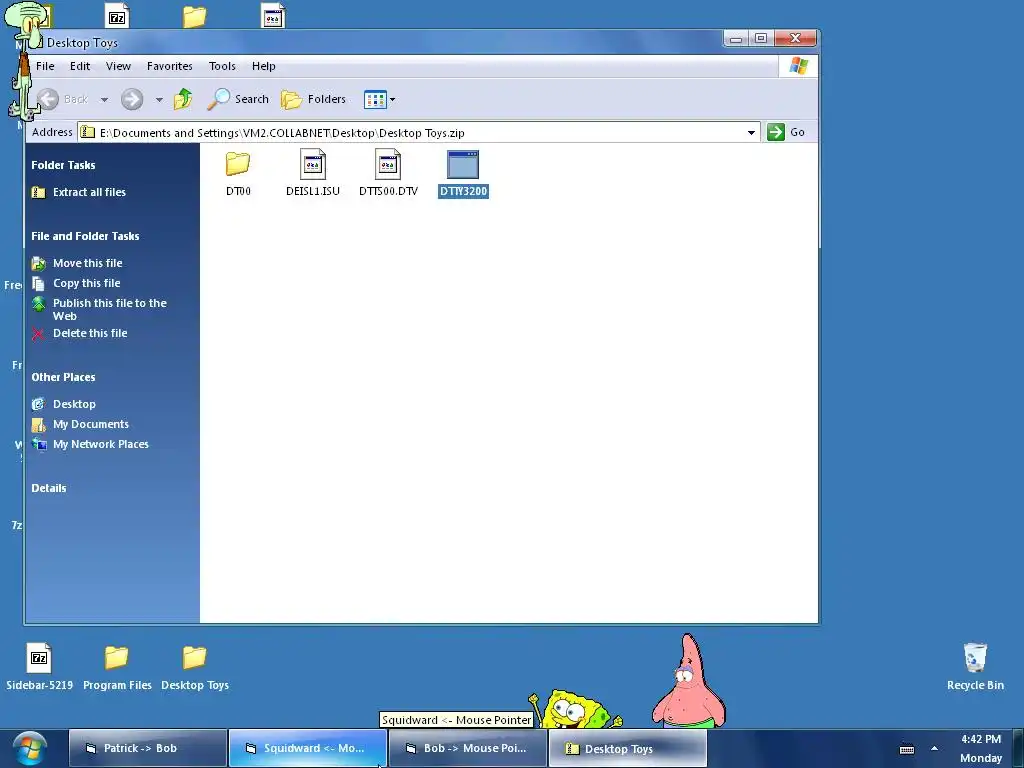
Task: Click the Move this file icon
Action: click(x=39, y=263)
